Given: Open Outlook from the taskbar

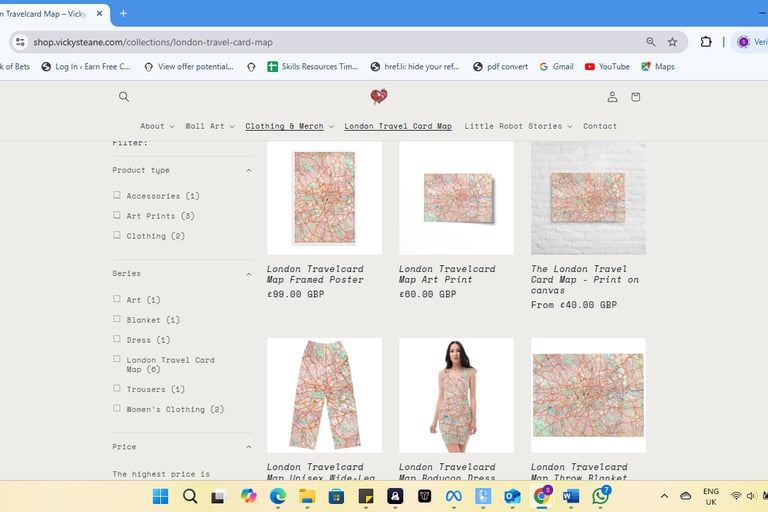Looking at the screenshot, I should pos(512,496).
